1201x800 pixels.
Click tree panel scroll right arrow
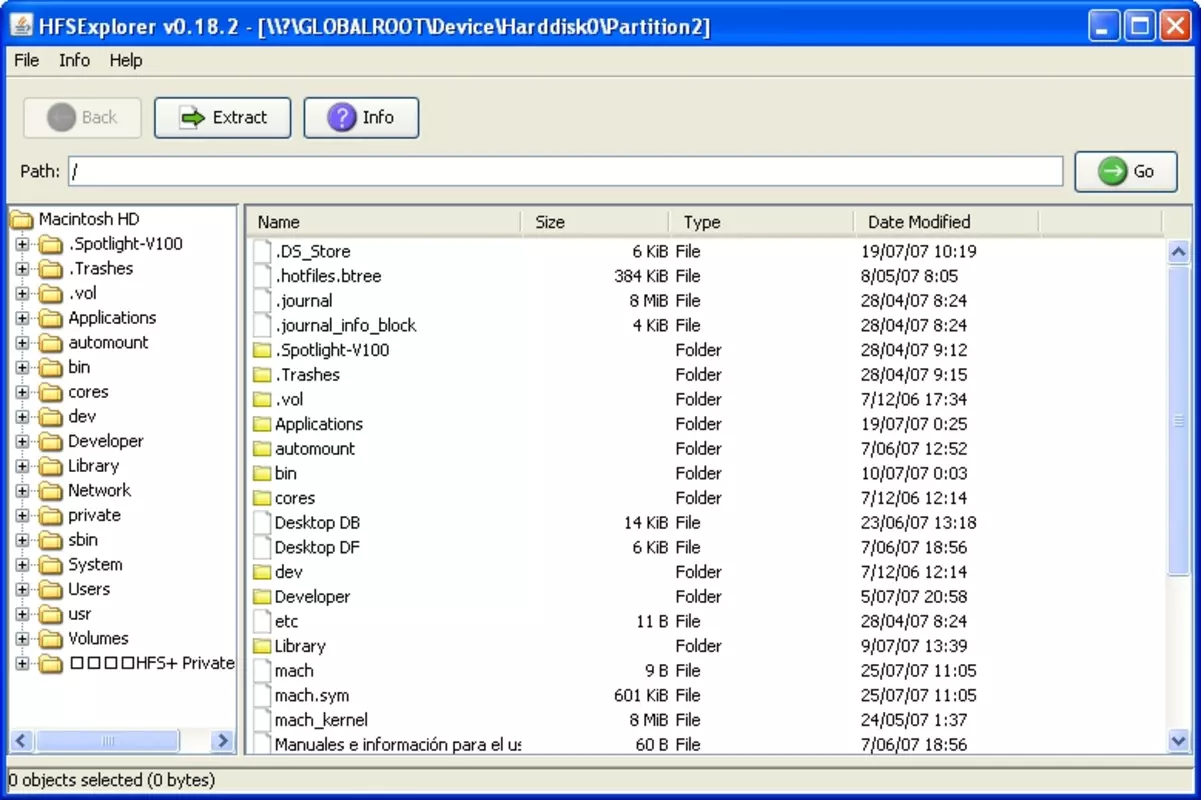(x=223, y=741)
